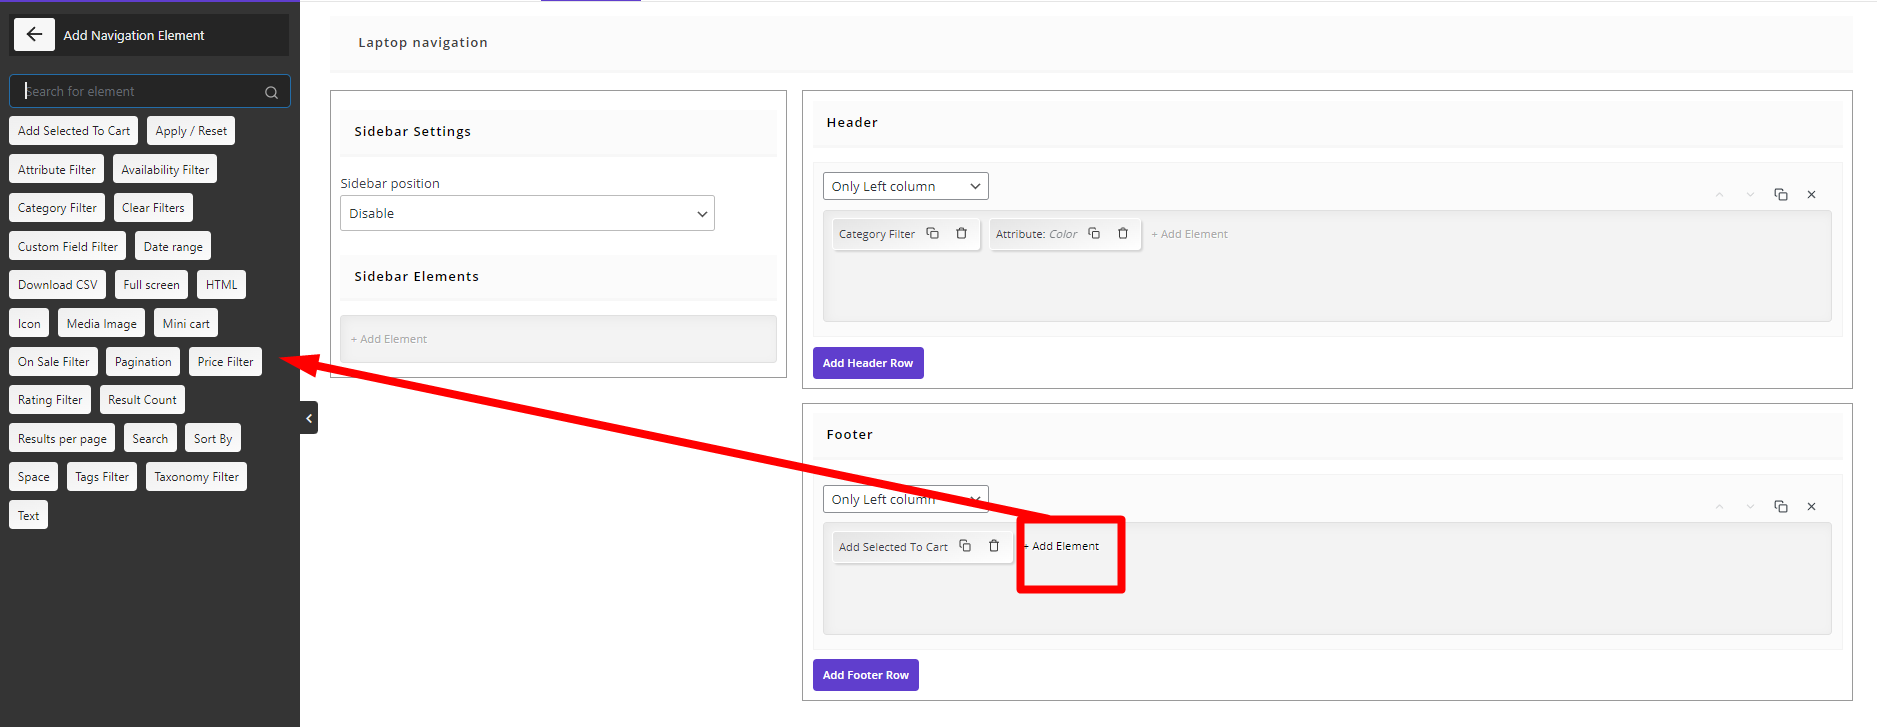This screenshot has width=1877, height=727.
Task: Choose the Attribute Filter element
Action: point(57,170)
